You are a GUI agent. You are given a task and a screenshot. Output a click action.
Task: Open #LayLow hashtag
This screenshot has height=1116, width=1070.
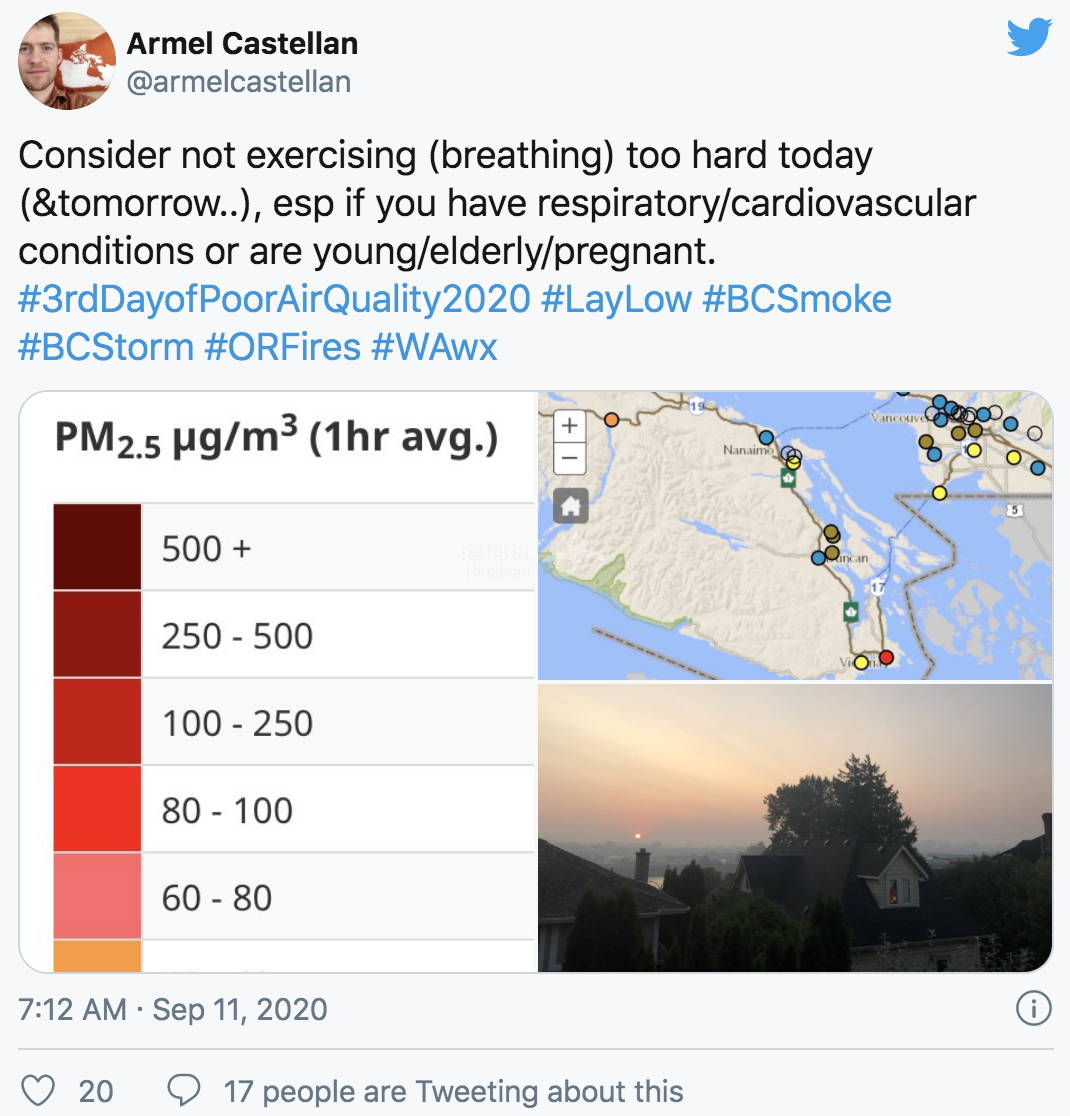click(616, 299)
